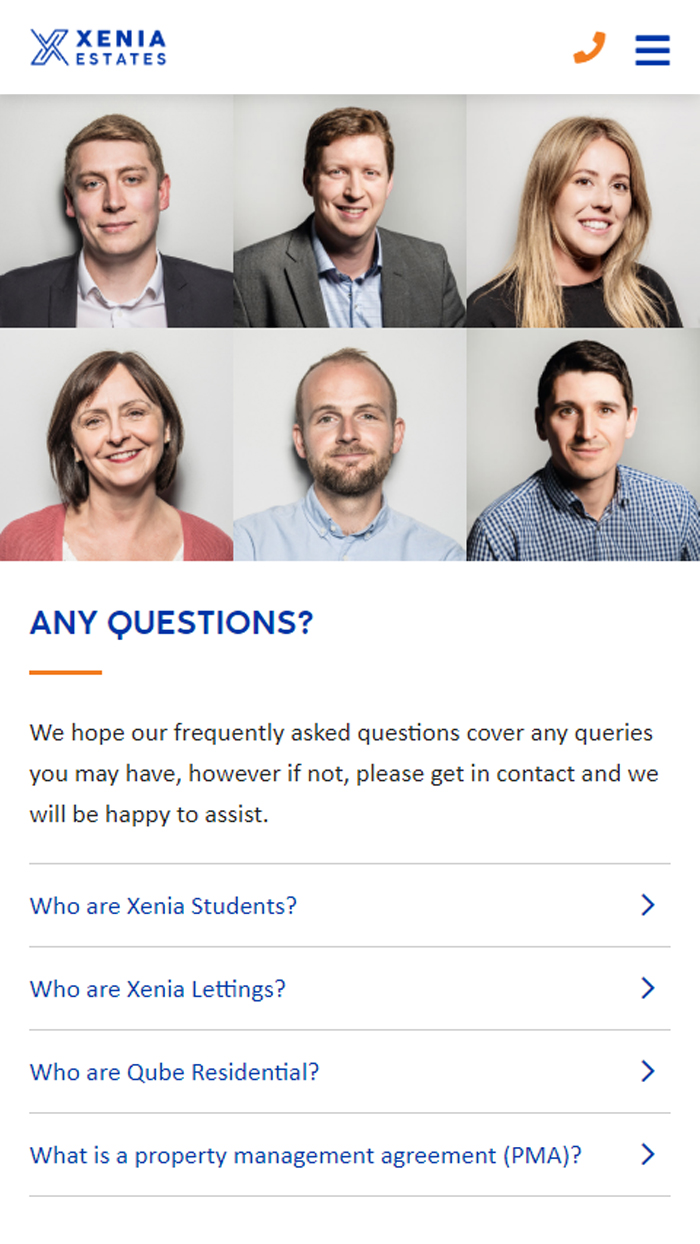Select photo of man in checked shirt
This screenshot has height=1244, width=700.
[583, 445]
